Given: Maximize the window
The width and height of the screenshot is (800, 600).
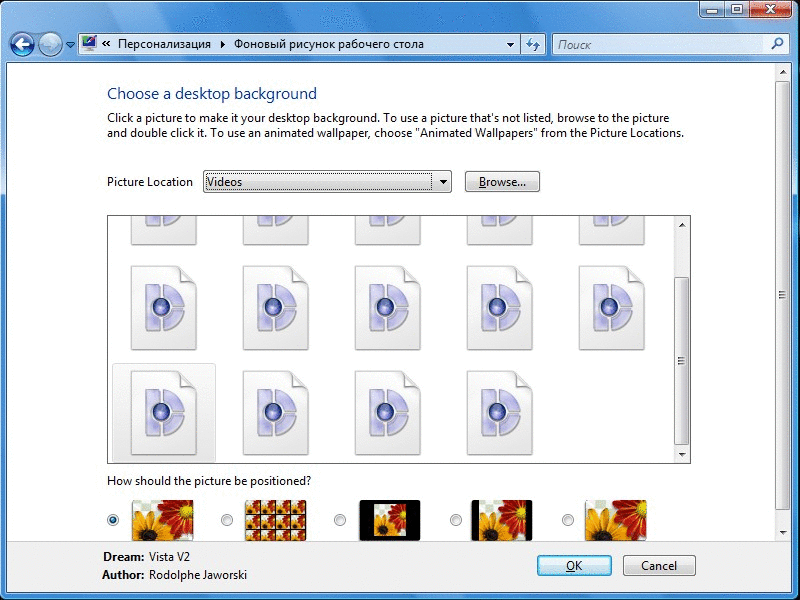Looking at the screenshot, I should point(737,10).
